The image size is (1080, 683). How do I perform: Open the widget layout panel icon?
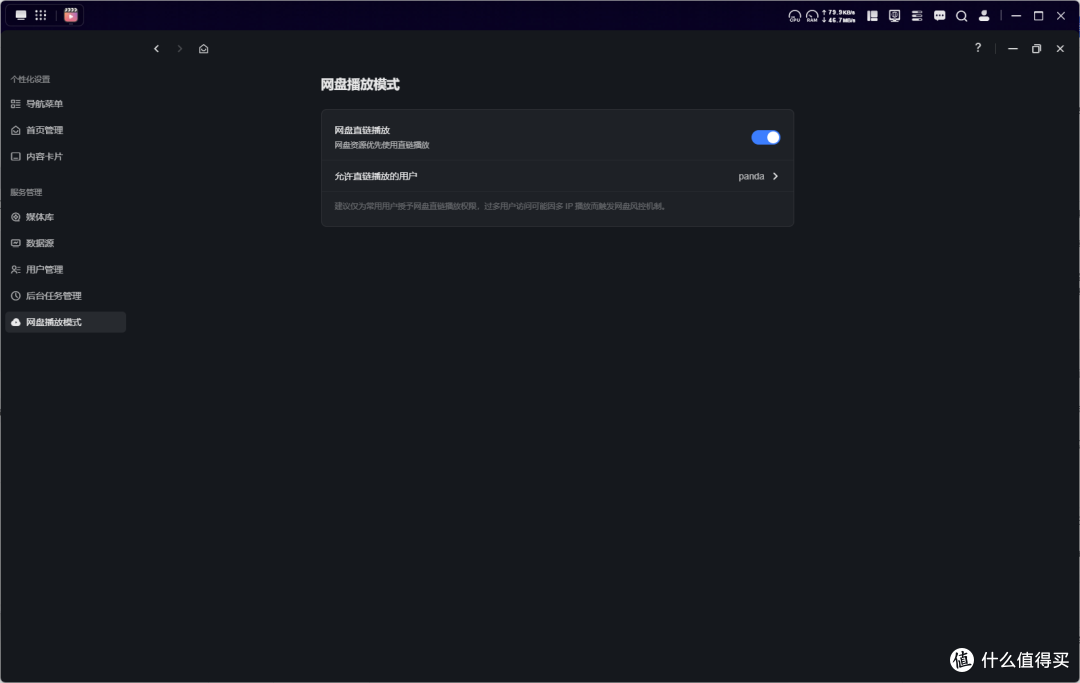pyautogui.click(x=872, y=16)
